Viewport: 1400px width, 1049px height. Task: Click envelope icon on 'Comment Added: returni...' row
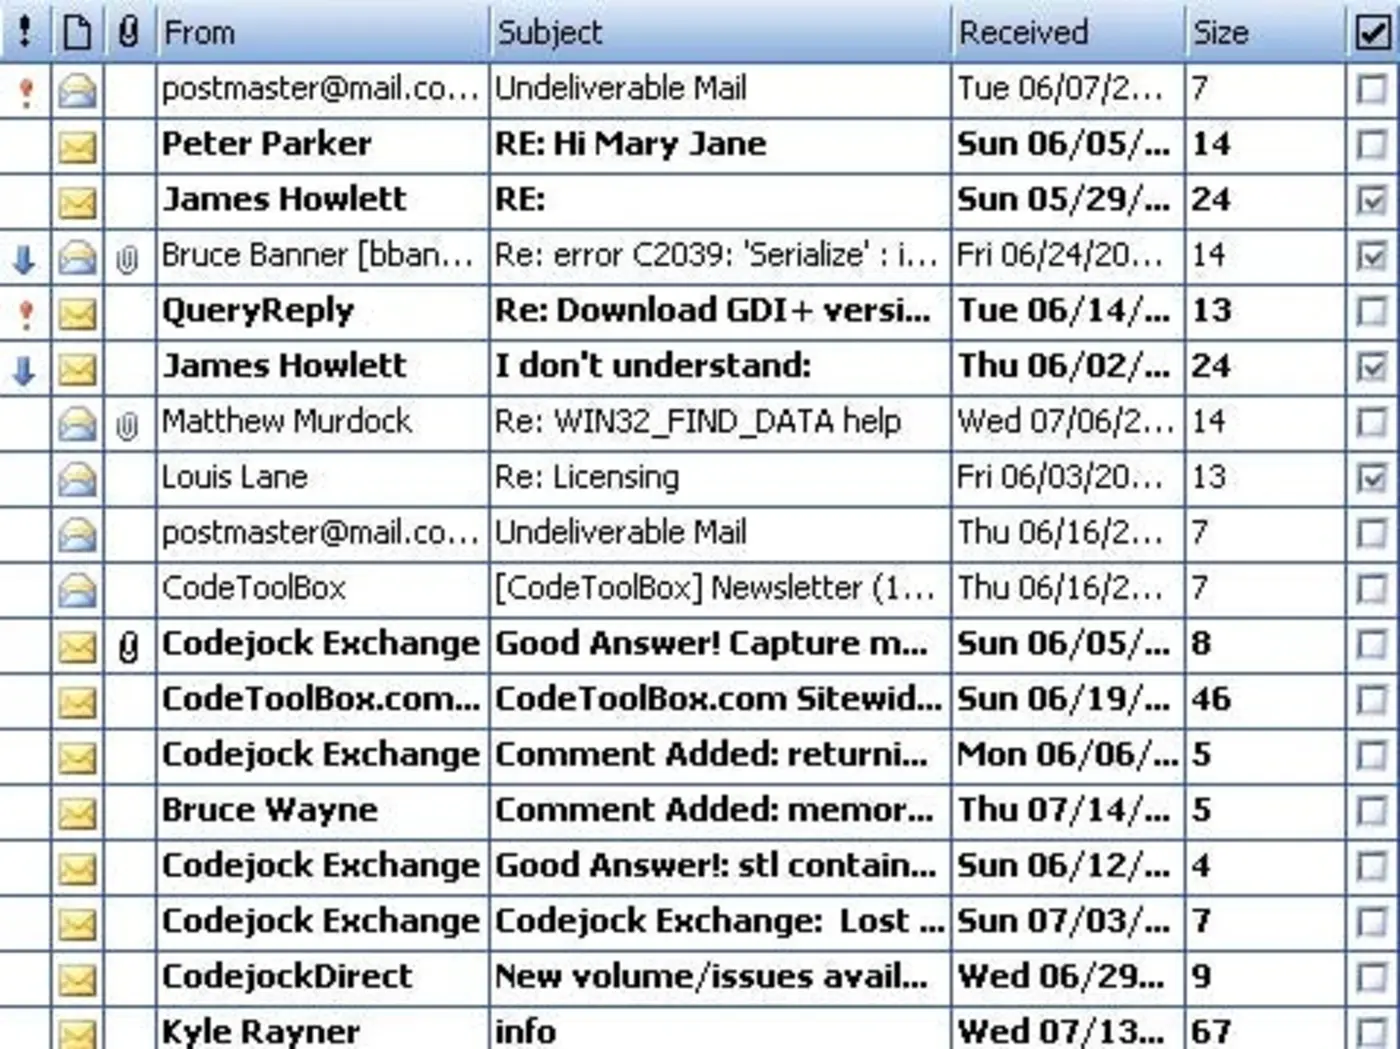point(77,758)
